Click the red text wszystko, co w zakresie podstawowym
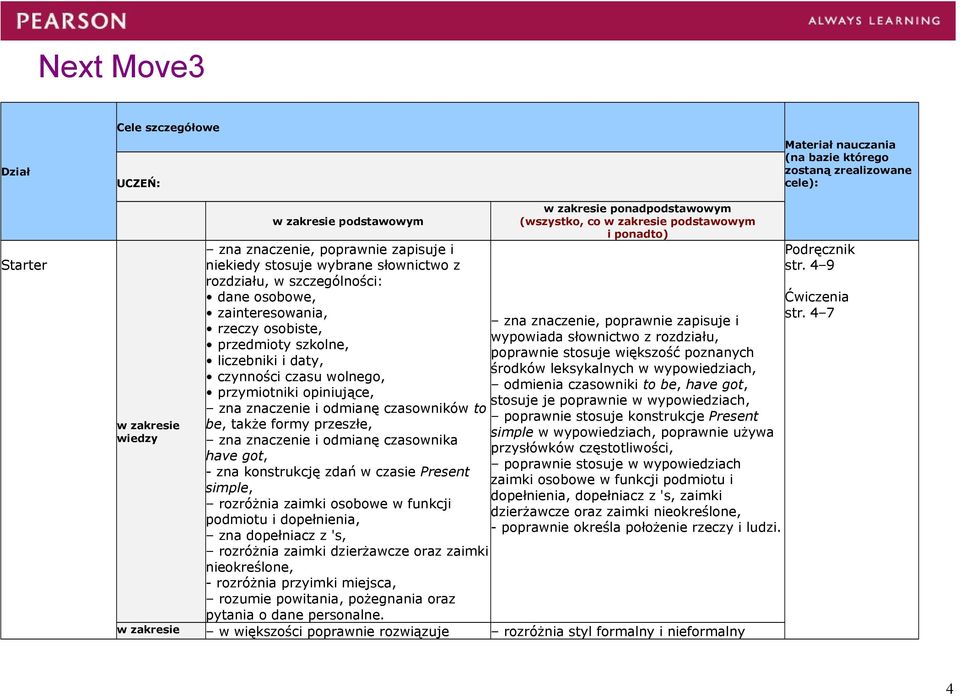The image size is (960, 696). coord(637,221)
